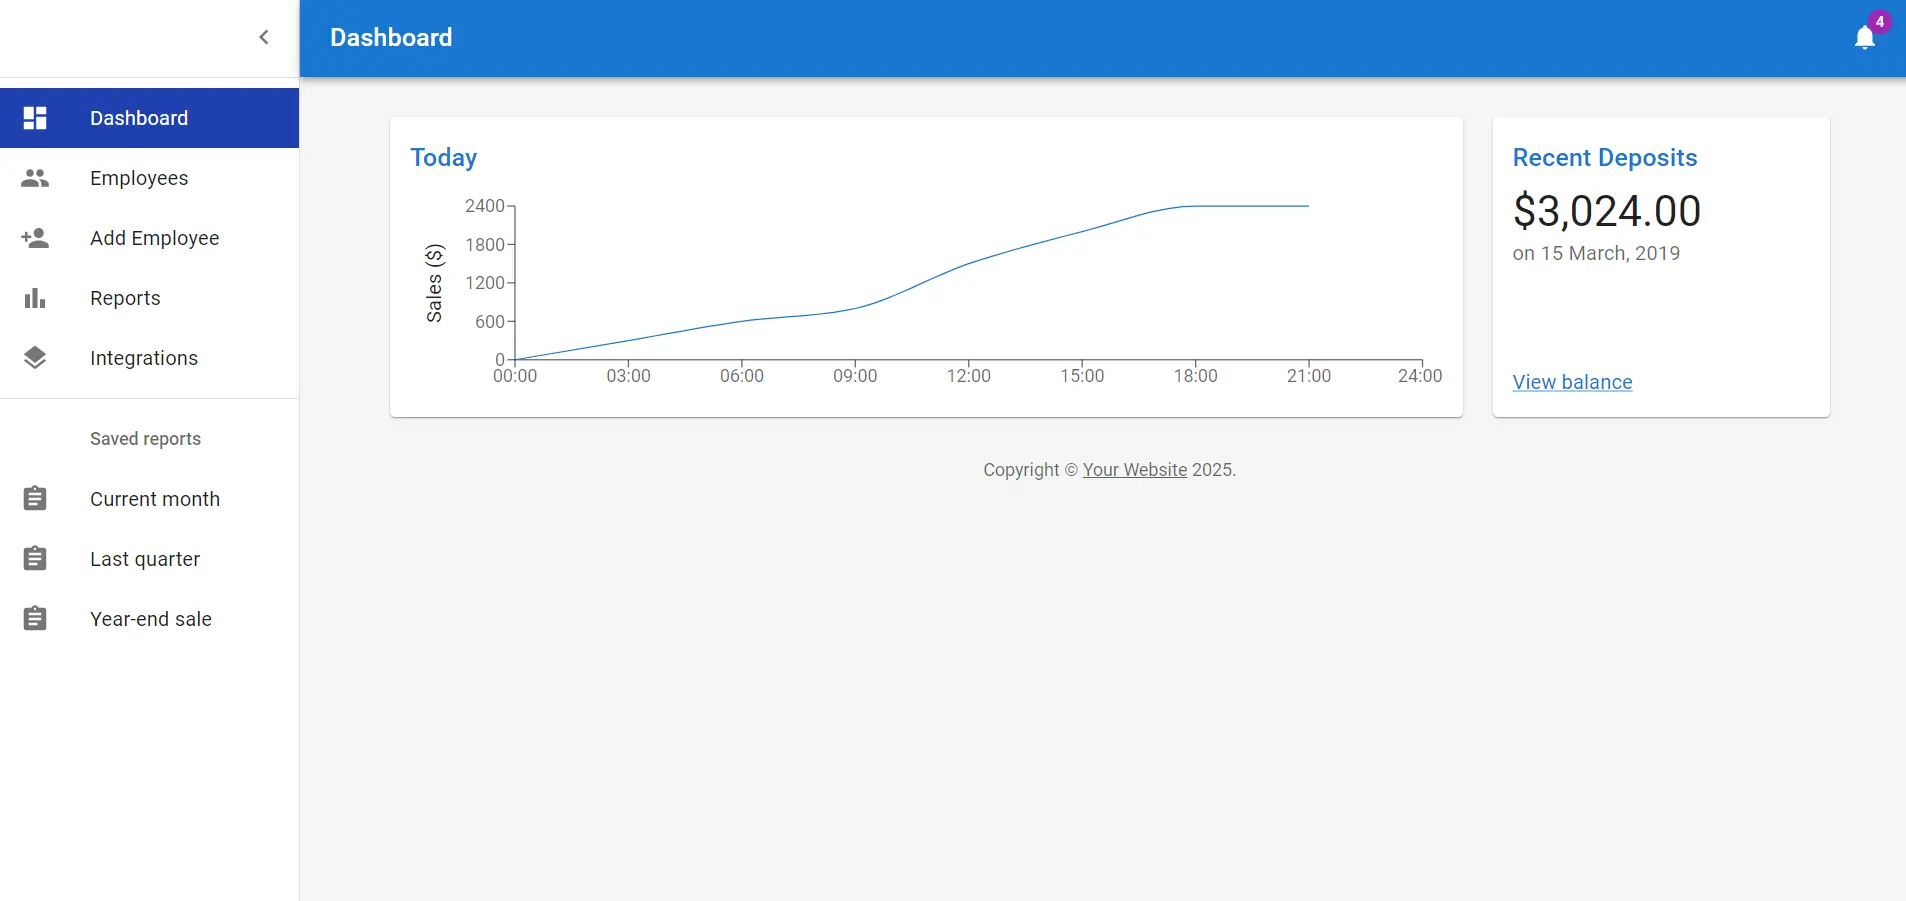Click the 06:00 label on chart axis
The height and width of the screenshot is (901, 1906).
[741, 376]
